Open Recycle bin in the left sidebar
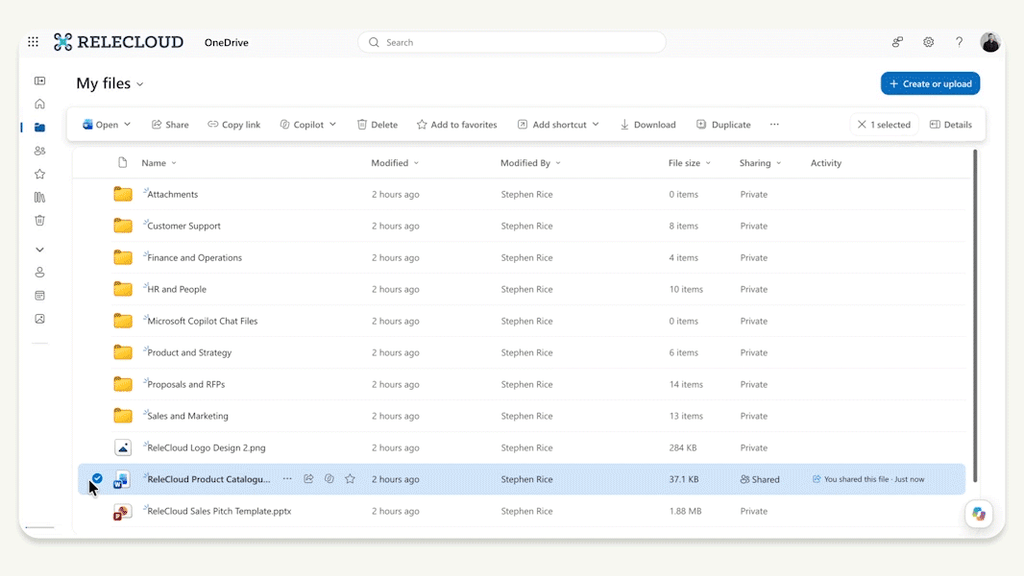 [x=40, y=221]
